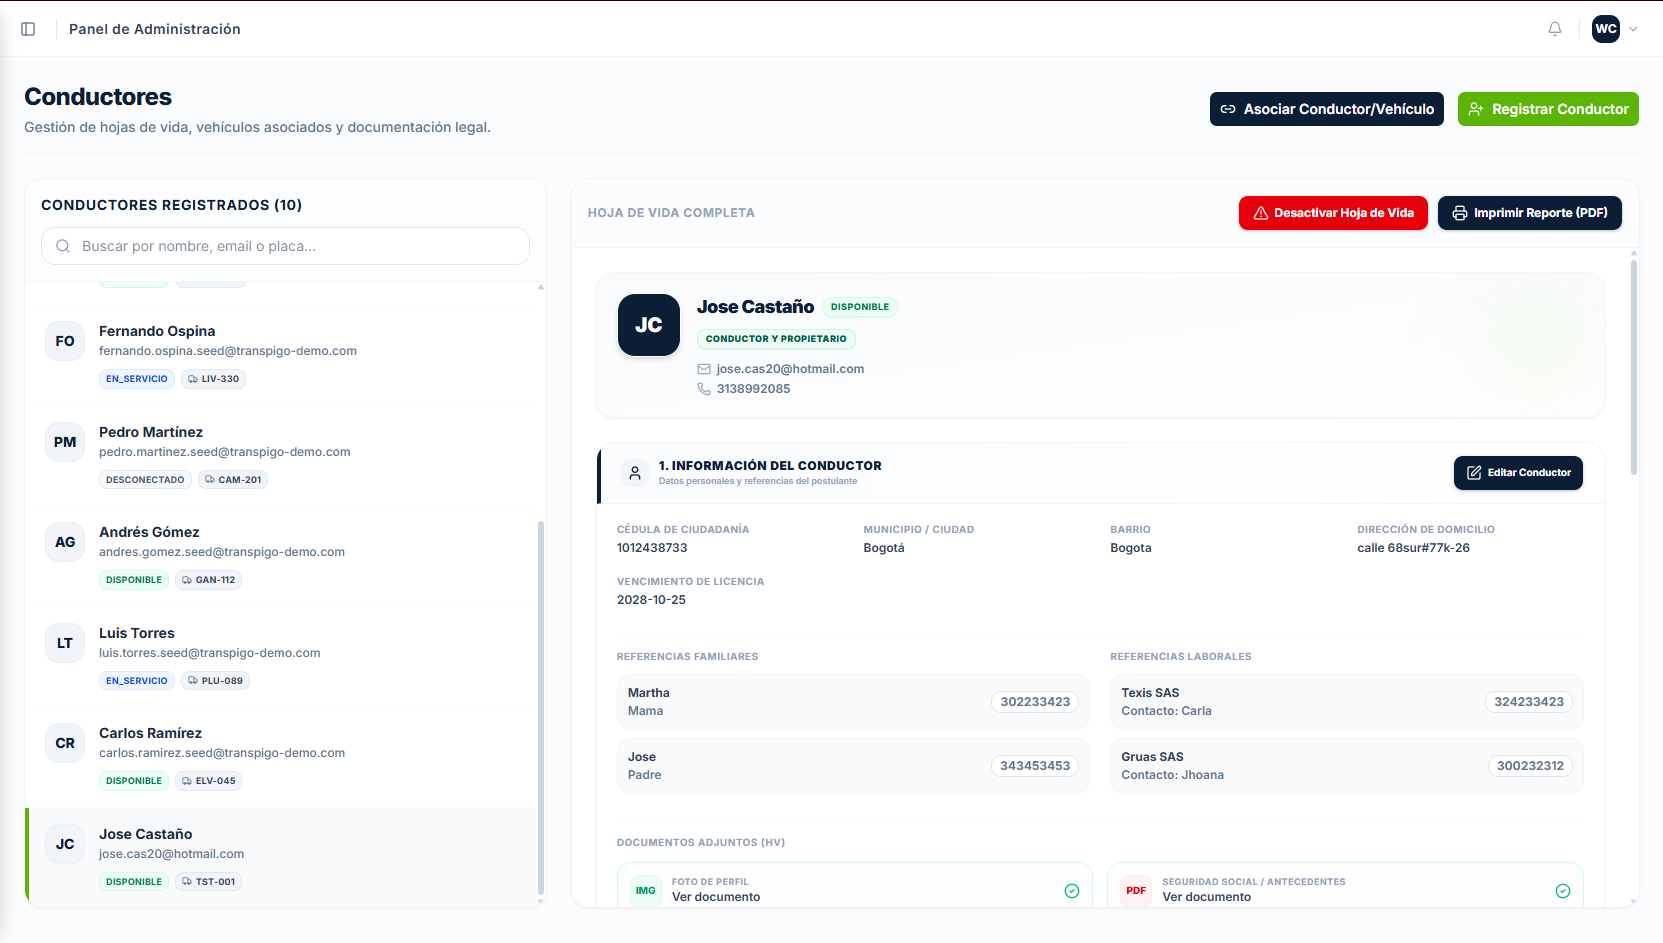Click the search magnifier icon
This screenshot has height=943, width=1663.
pos(63,246)
